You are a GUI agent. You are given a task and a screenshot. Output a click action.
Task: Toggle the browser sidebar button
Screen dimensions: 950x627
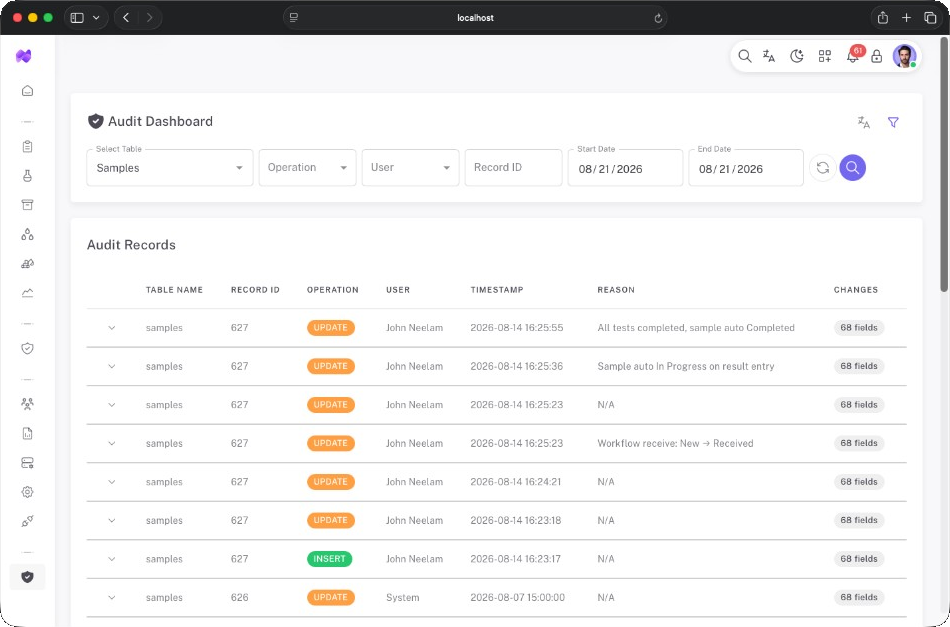77,18
